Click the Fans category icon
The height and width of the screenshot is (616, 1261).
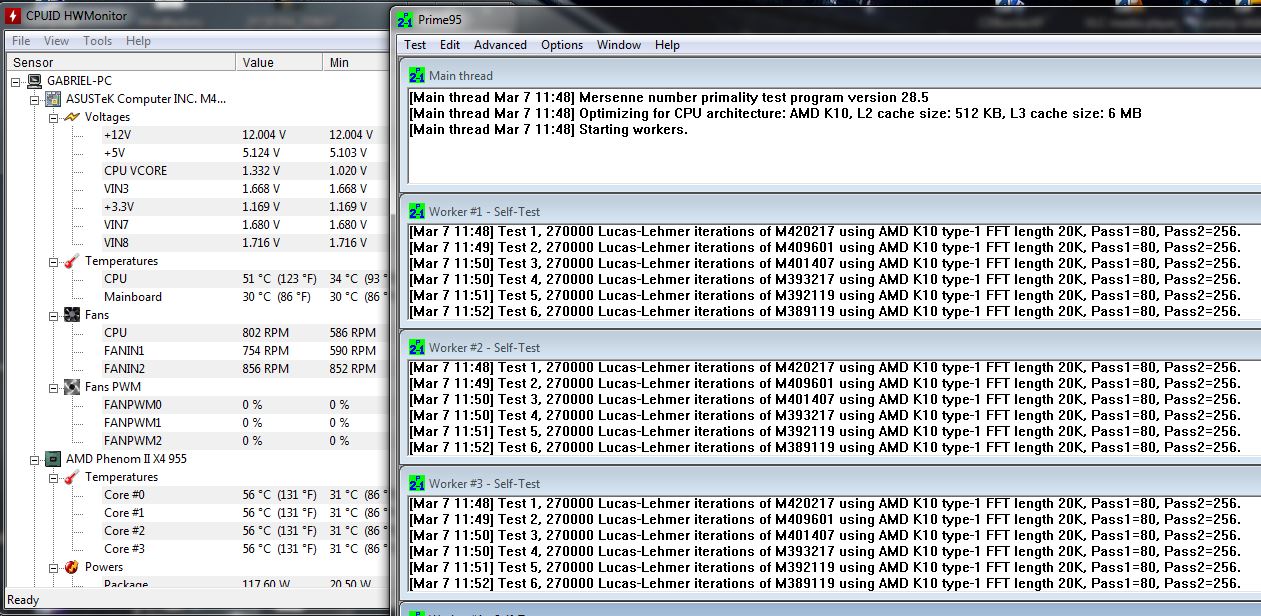(72, 315)
